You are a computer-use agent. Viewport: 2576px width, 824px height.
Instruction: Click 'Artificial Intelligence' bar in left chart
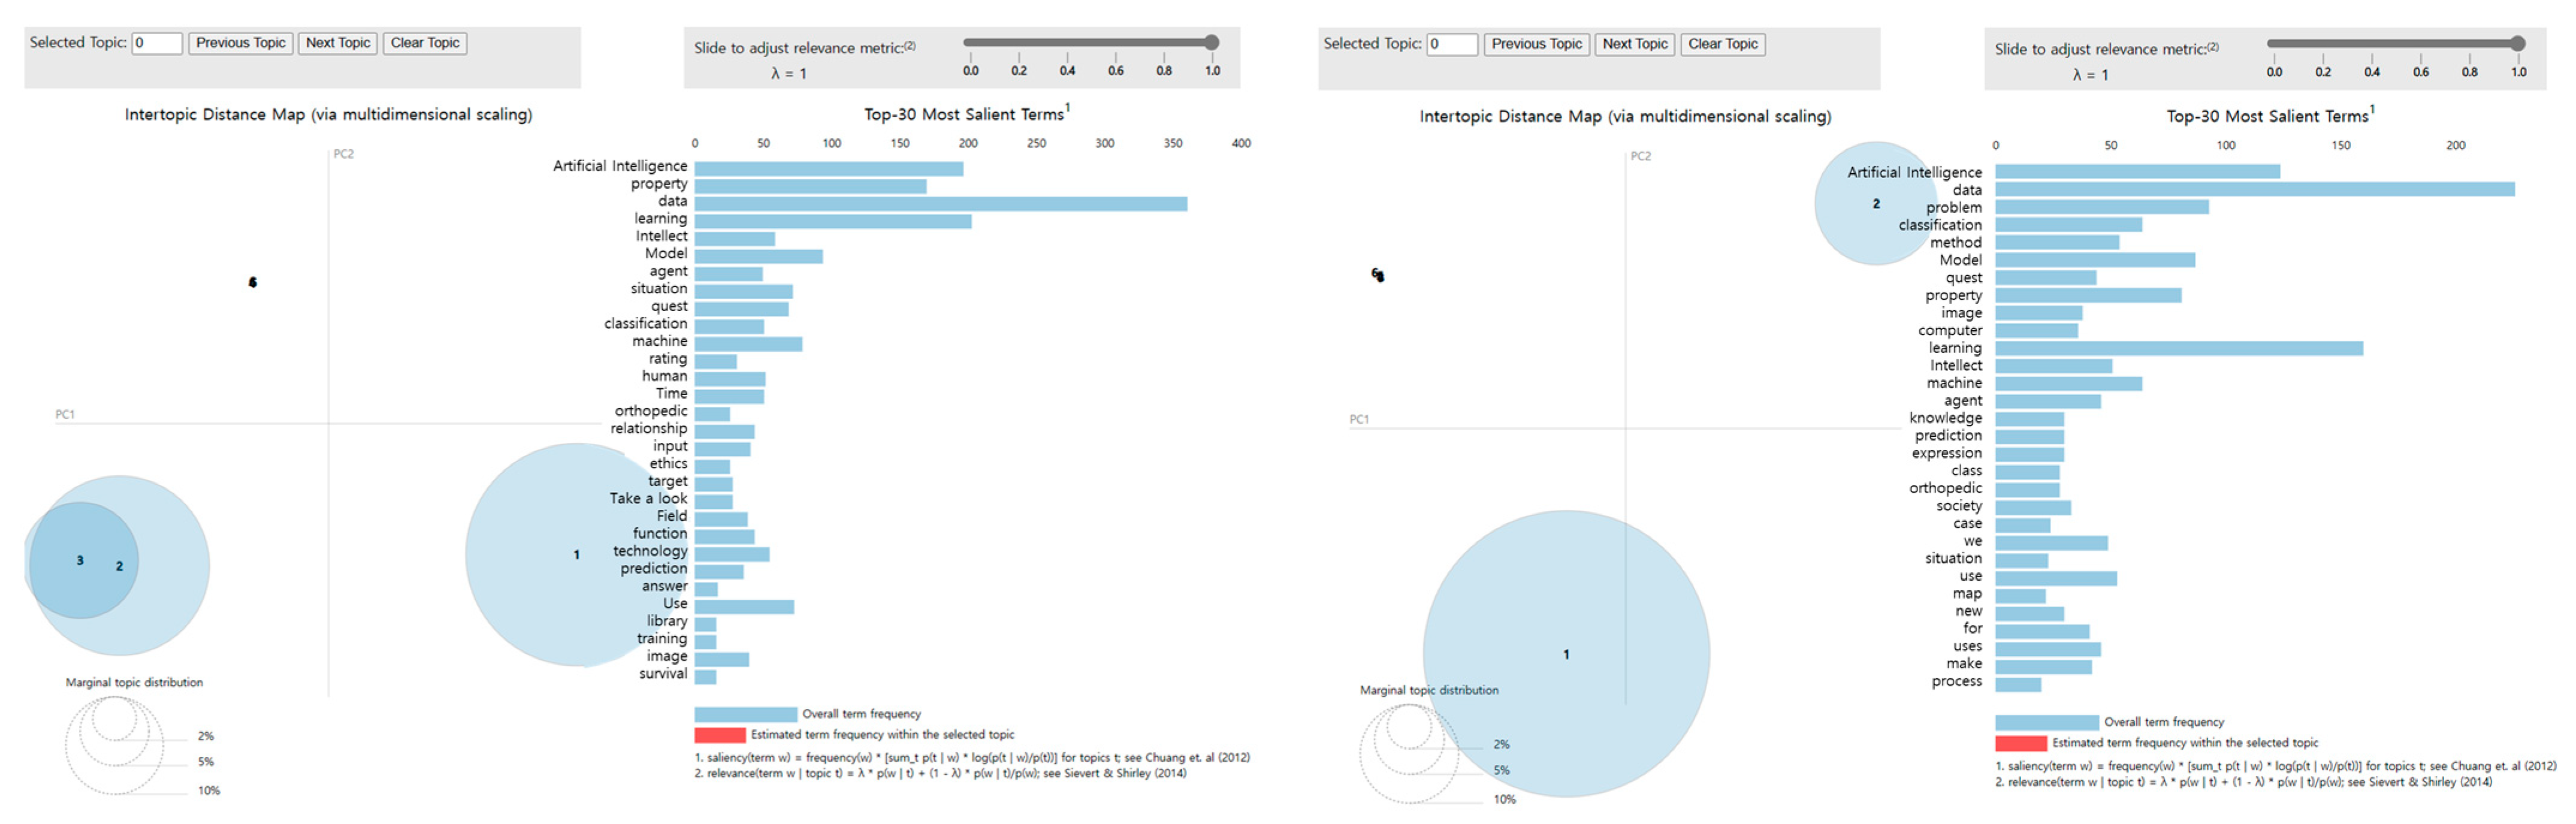pyautogui.click(x=828, y=169)
